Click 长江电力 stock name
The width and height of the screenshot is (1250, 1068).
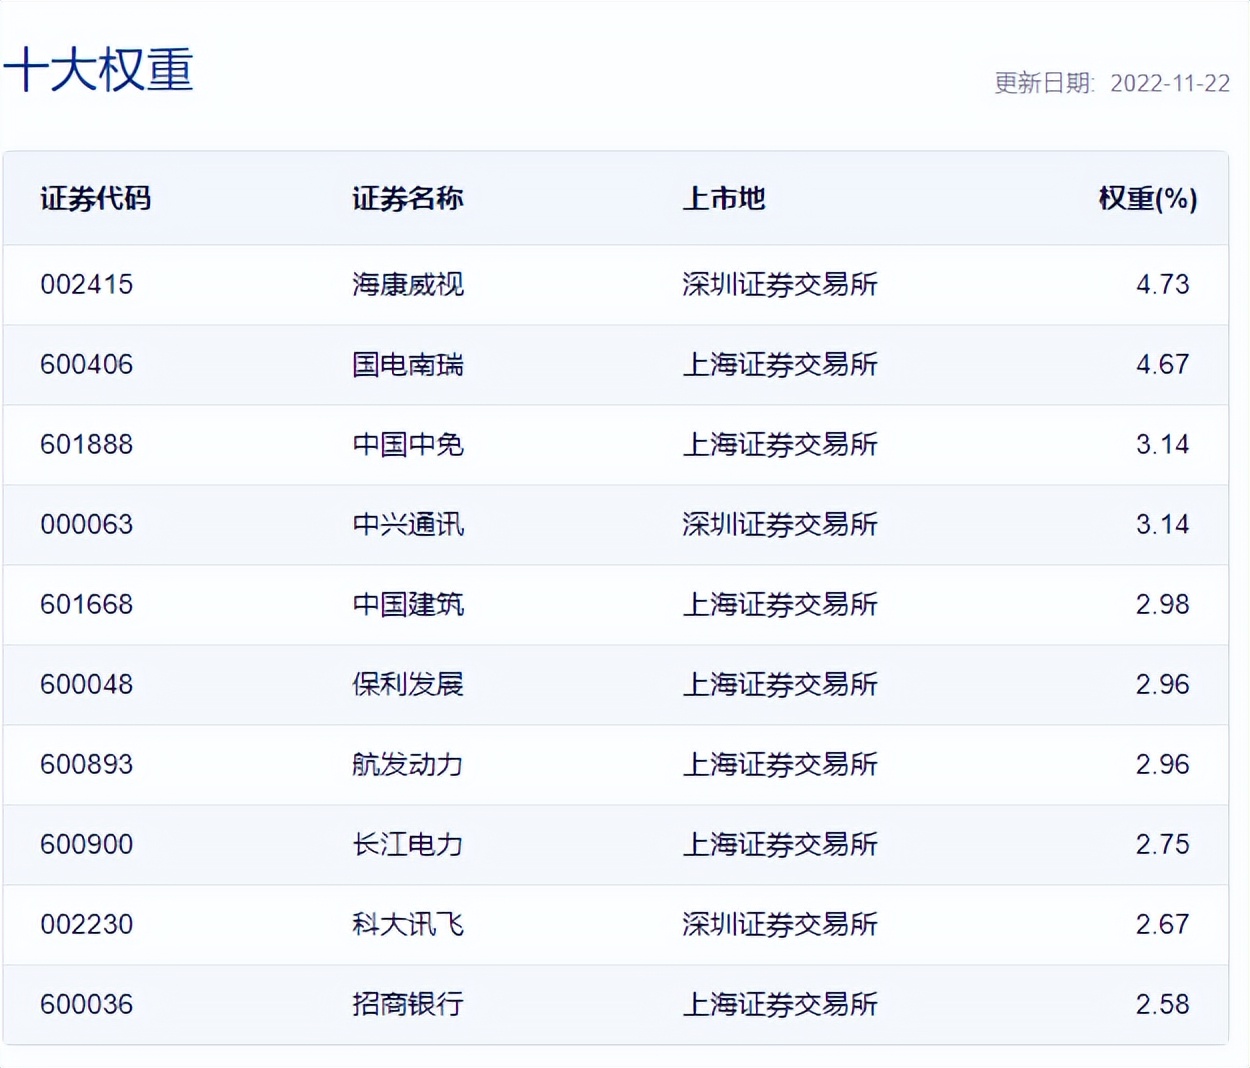click(x=406, y=844)
